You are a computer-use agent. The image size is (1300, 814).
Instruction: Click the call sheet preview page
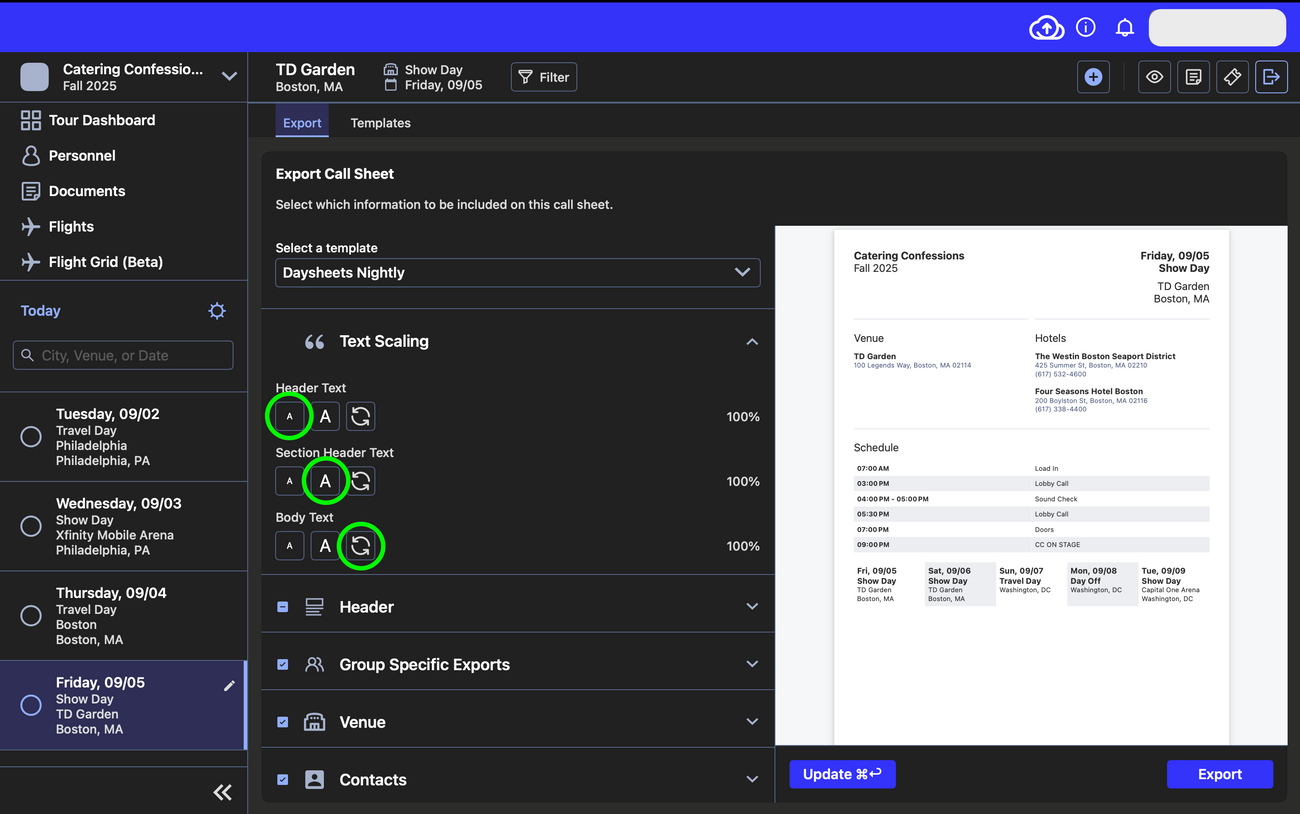1031,487
